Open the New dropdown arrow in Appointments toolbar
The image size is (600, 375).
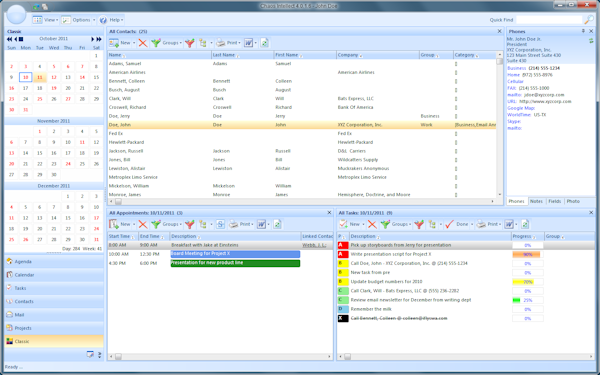134,224
